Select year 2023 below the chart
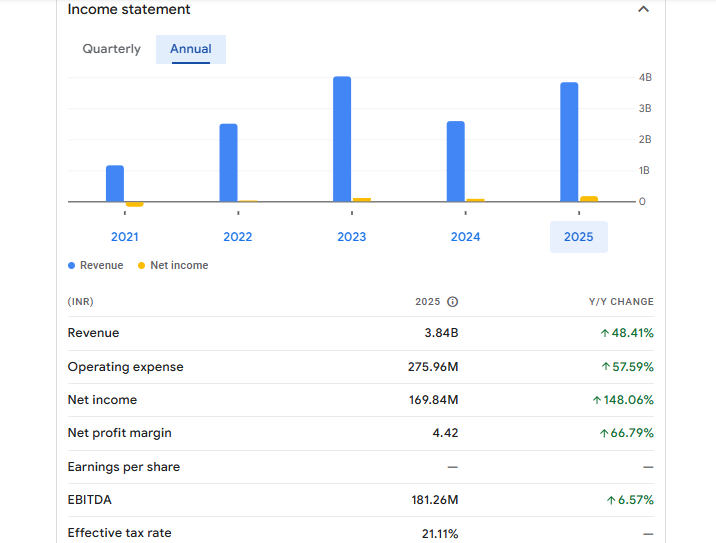The width and height of the screenshot is (716, 543). pyautogui.click(x=352, y=237)
